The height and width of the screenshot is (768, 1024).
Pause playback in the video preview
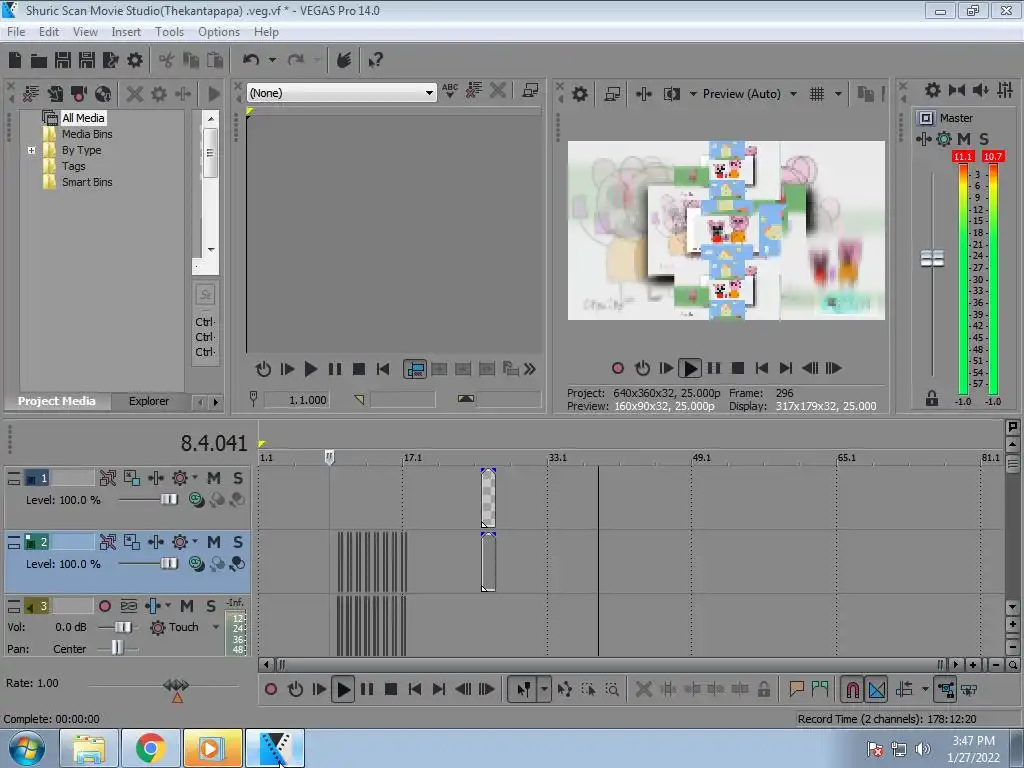(714, 368)
